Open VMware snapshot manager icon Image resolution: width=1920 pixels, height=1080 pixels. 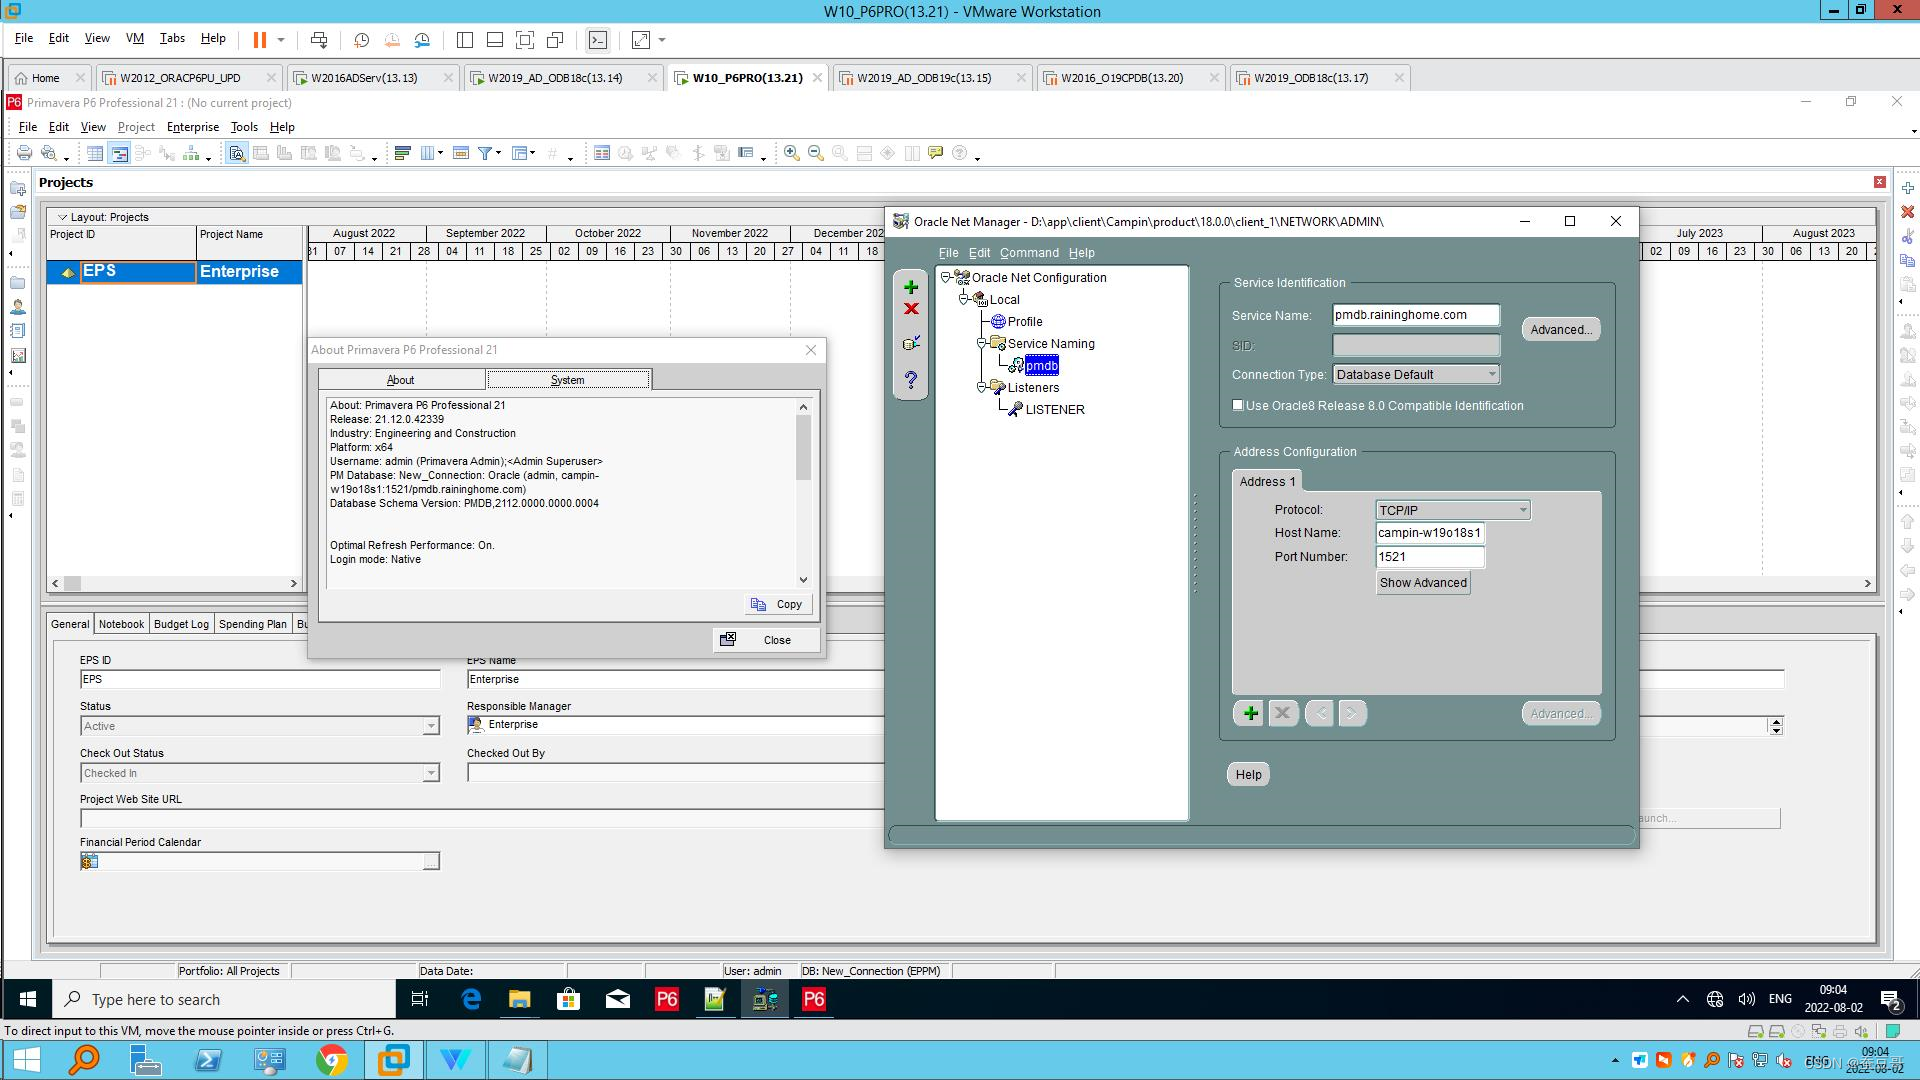[422, 40]
